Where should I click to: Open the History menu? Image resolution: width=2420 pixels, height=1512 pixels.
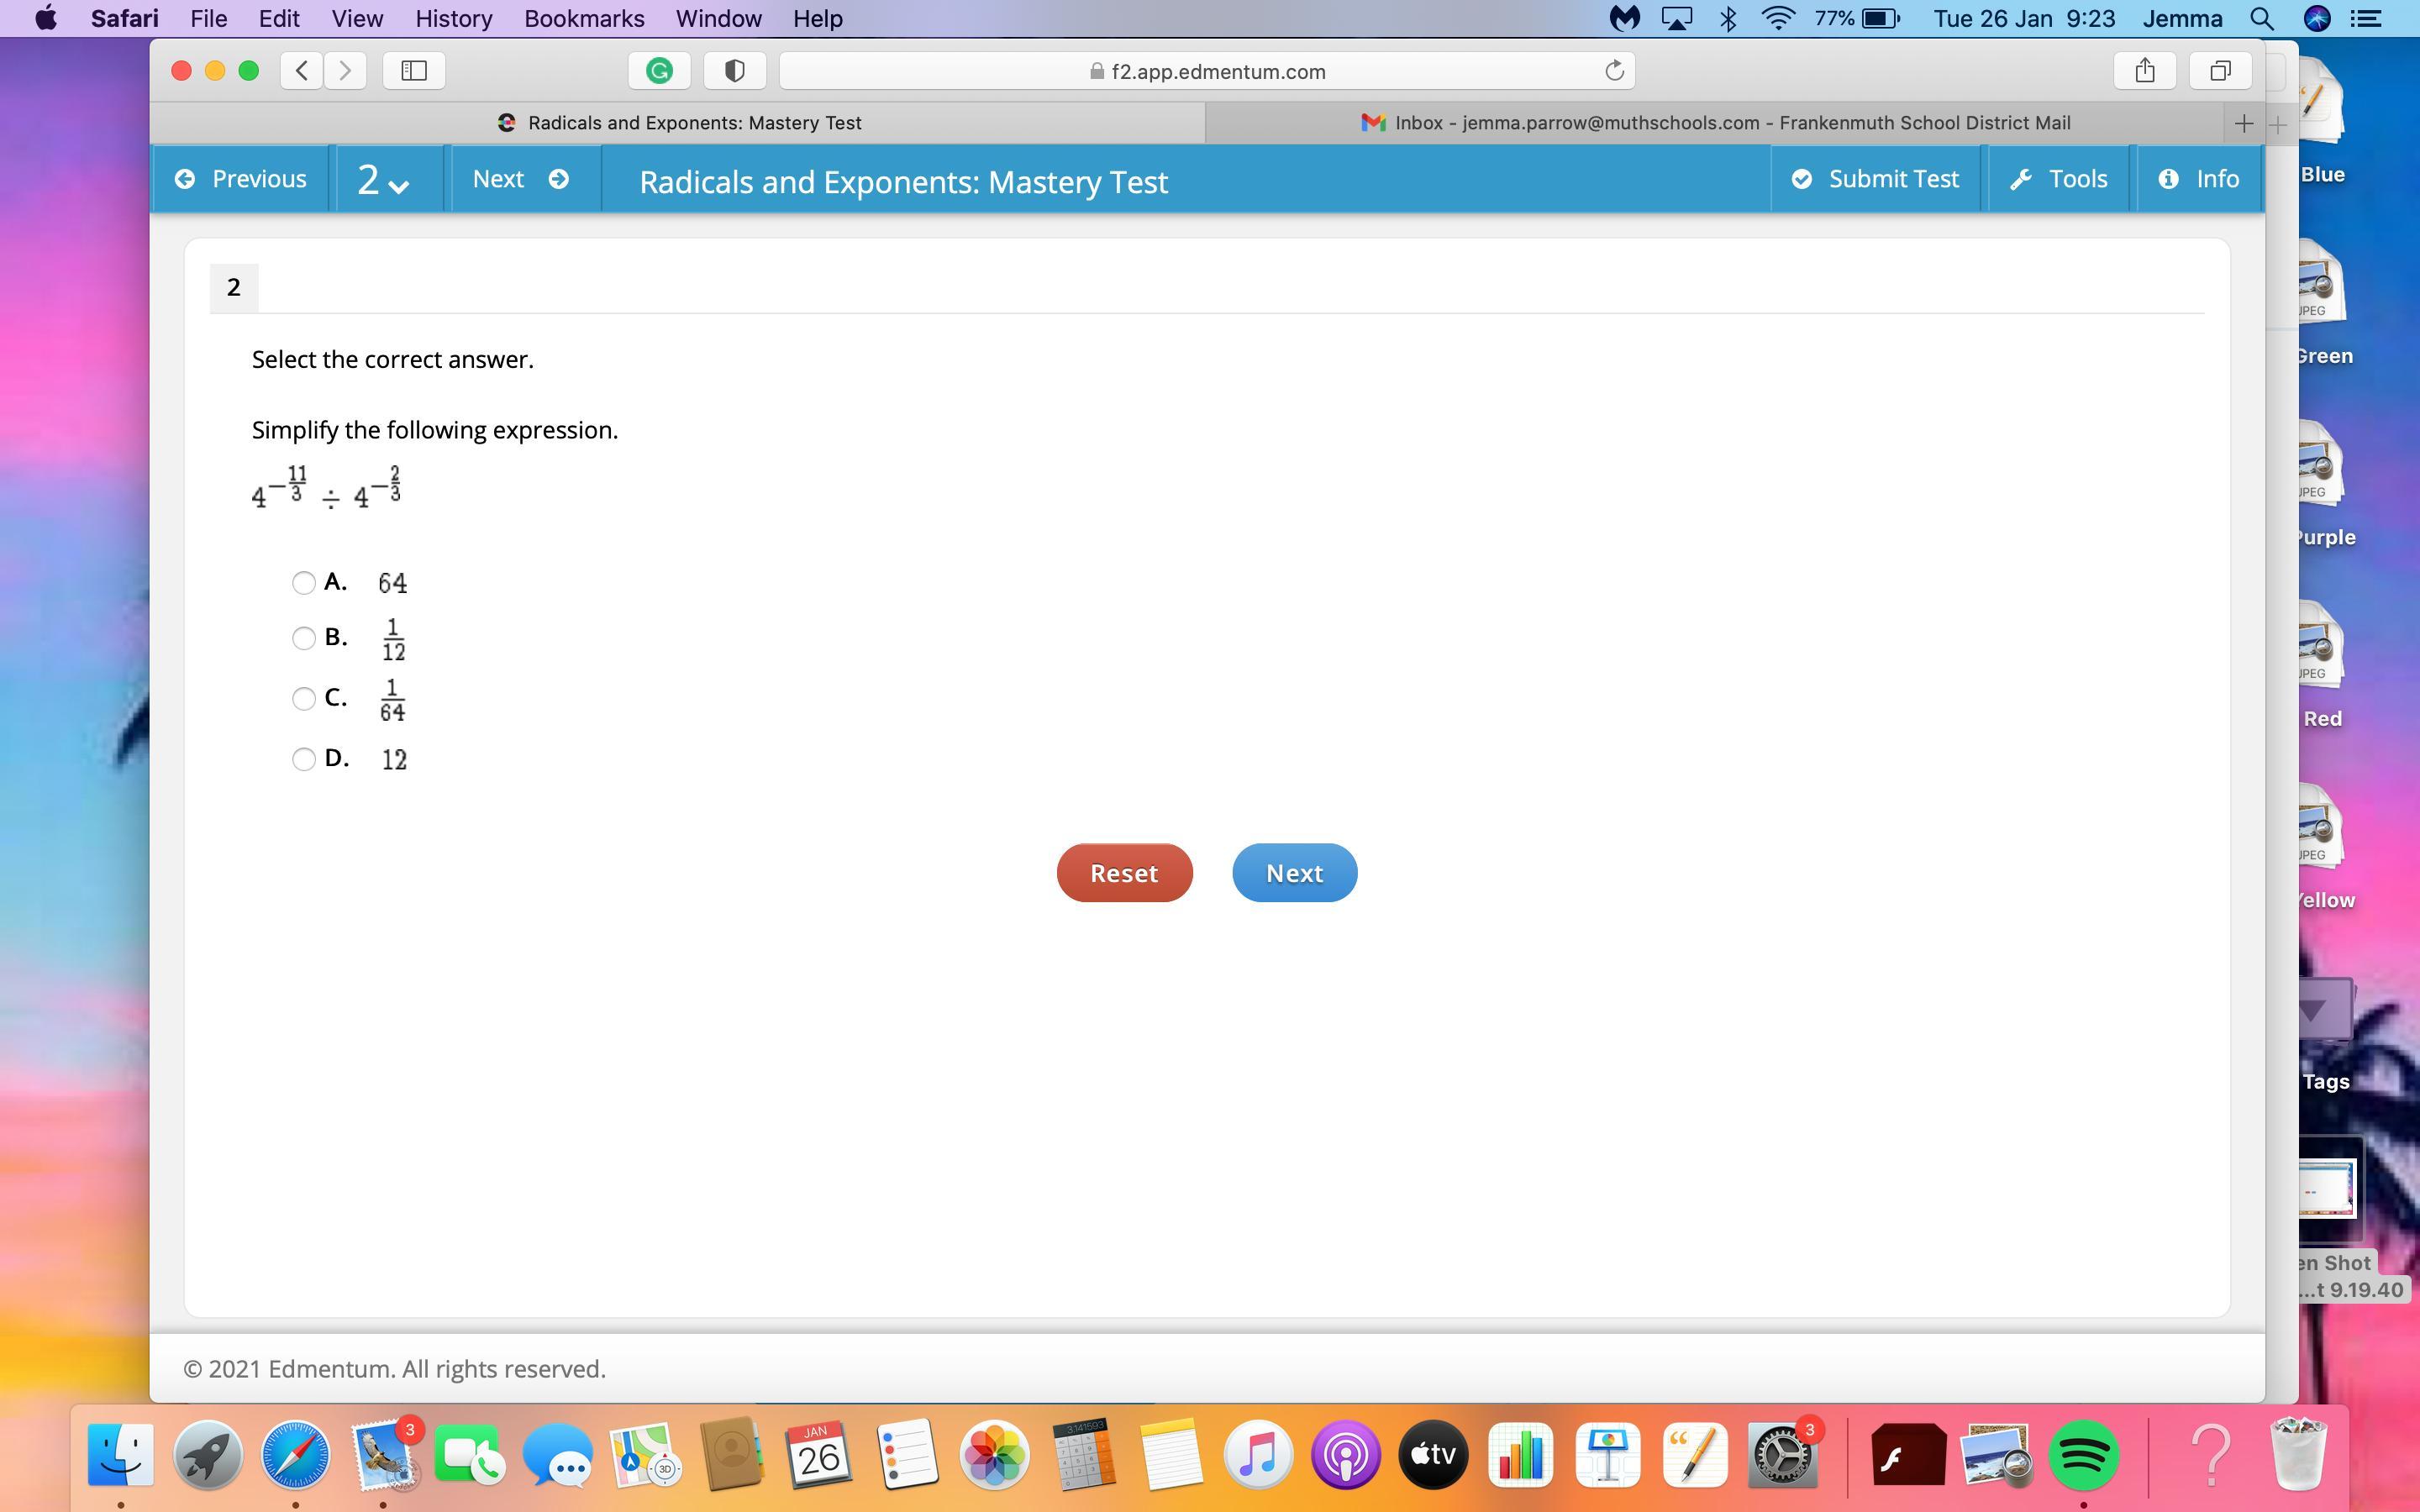pyautogui.click(x=453, y=19)
